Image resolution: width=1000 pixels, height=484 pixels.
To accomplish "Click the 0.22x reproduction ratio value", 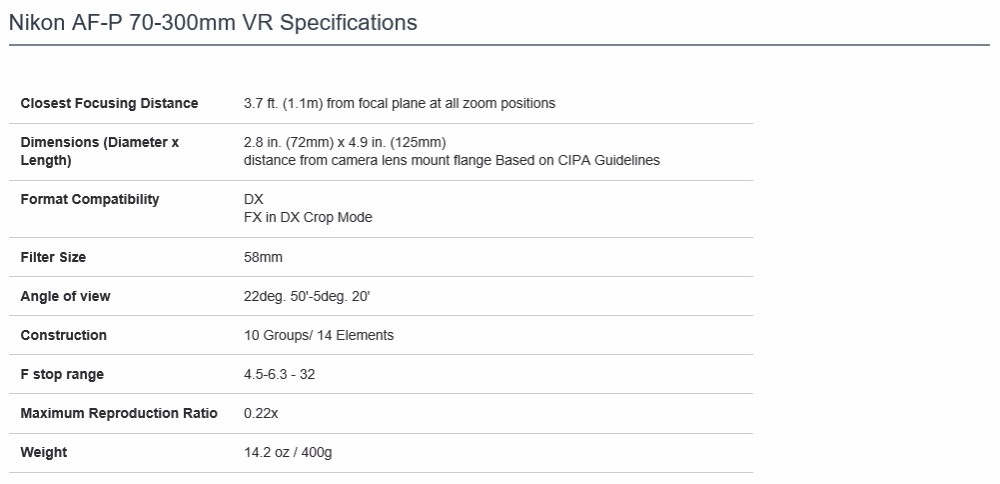I will click(261, 413).
